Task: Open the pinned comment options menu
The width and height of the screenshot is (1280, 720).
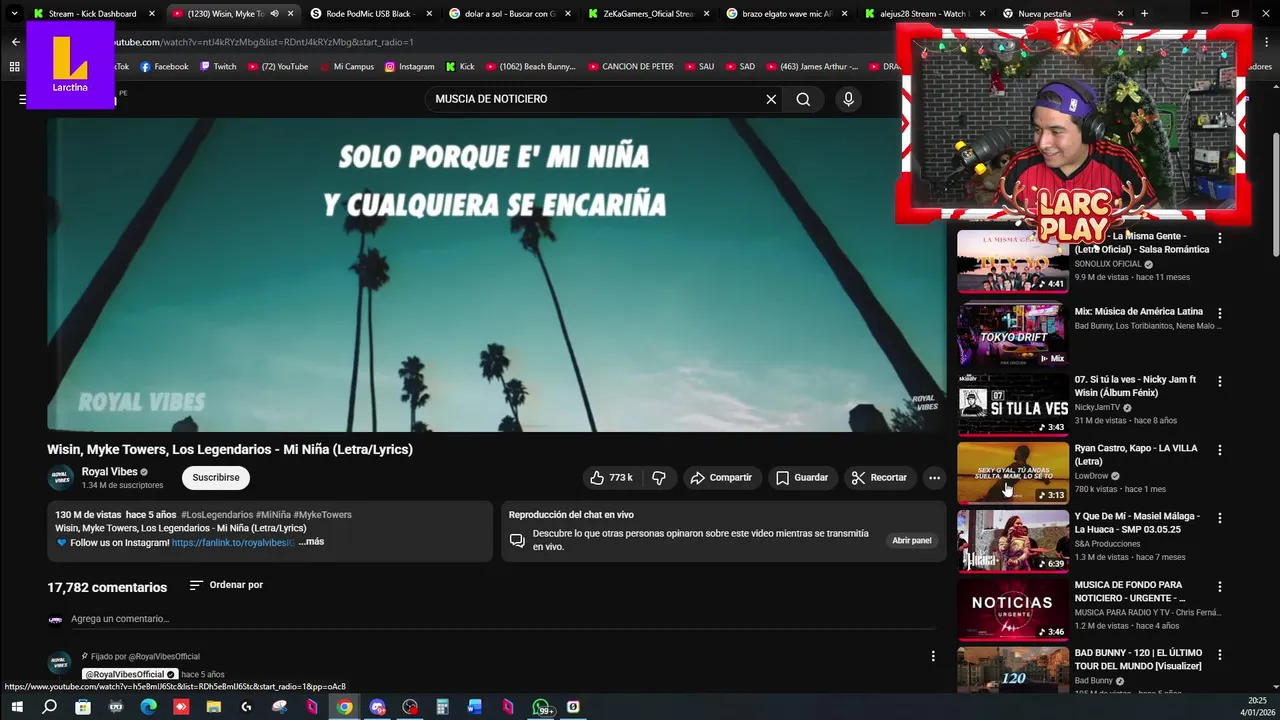Action: pyautogui.click(x=933, y=656)
